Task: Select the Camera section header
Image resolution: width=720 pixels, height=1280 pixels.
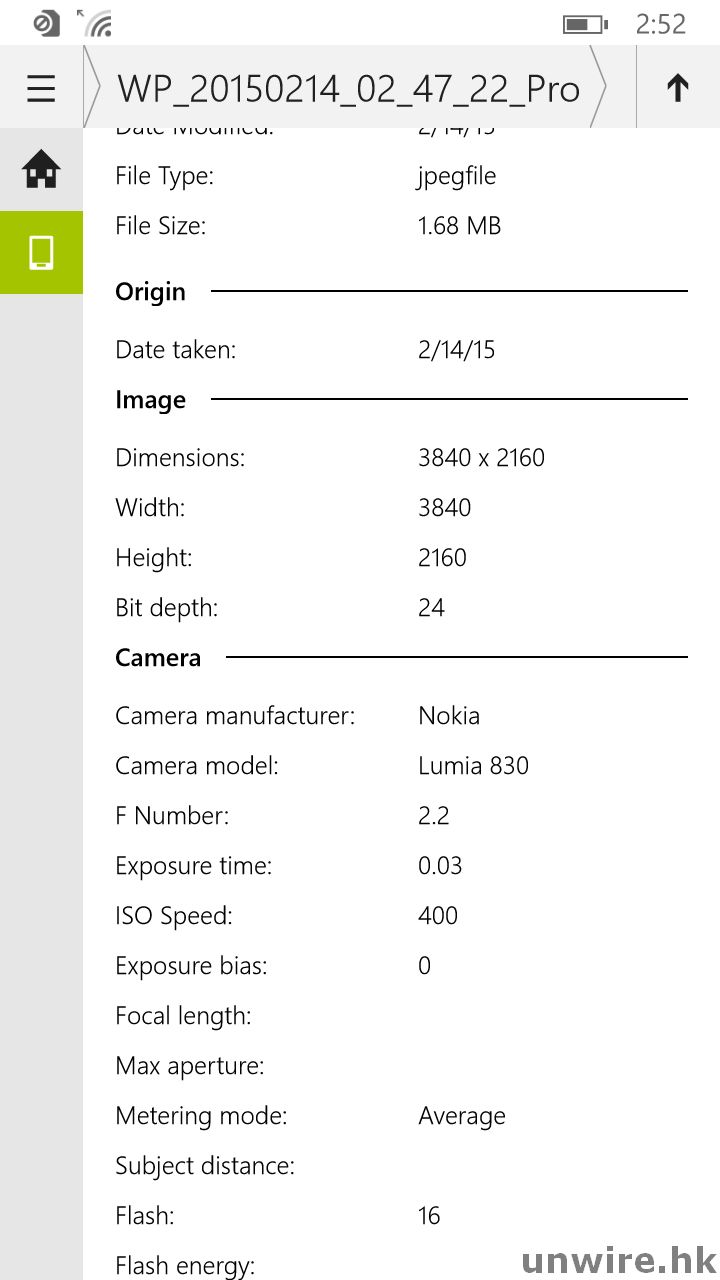Action: pos(158,658)
